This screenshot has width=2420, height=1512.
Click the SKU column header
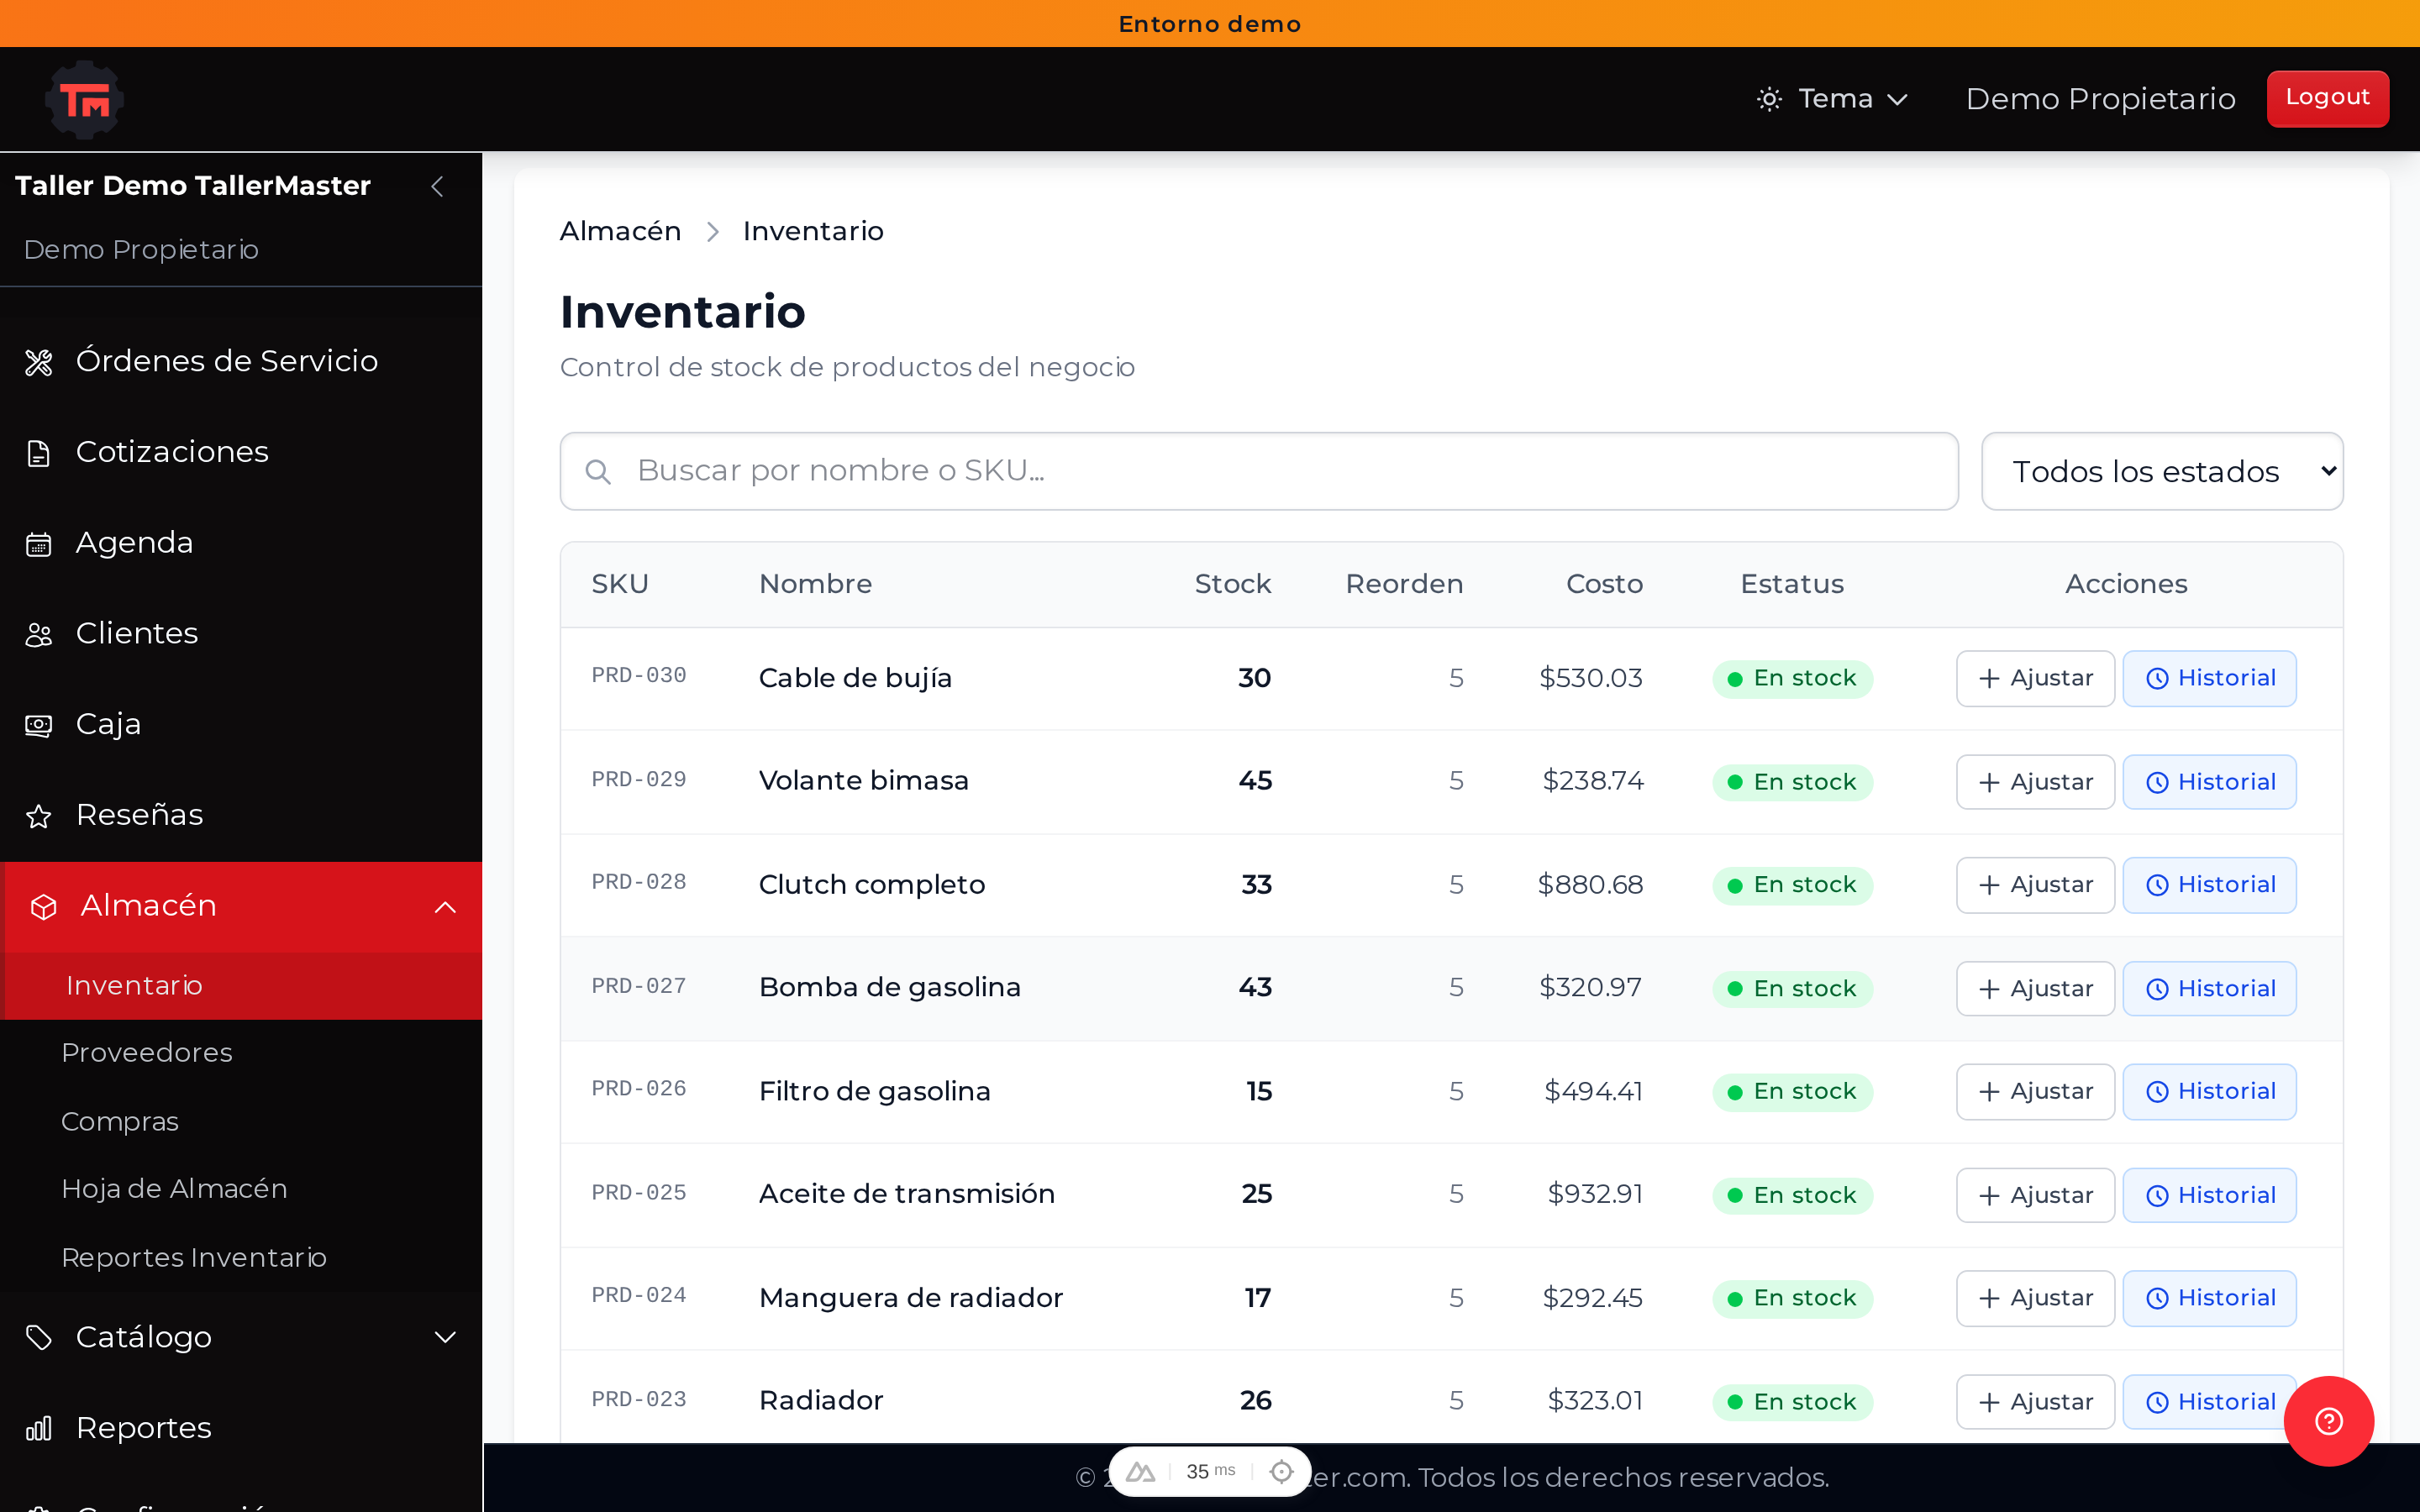coord(620,584)
